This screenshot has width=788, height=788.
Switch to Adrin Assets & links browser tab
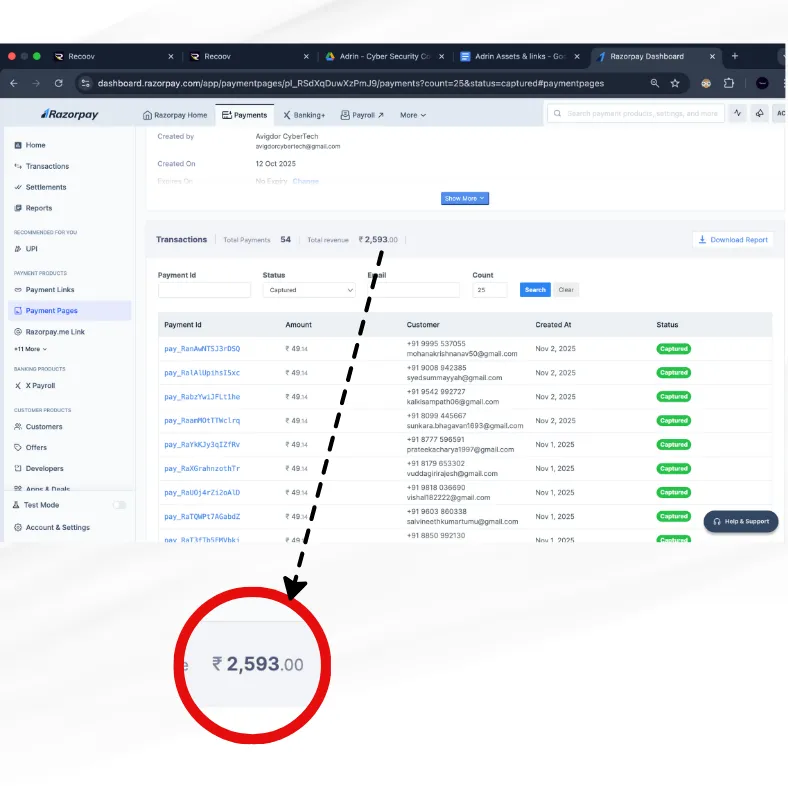click(x=520, y=56)
